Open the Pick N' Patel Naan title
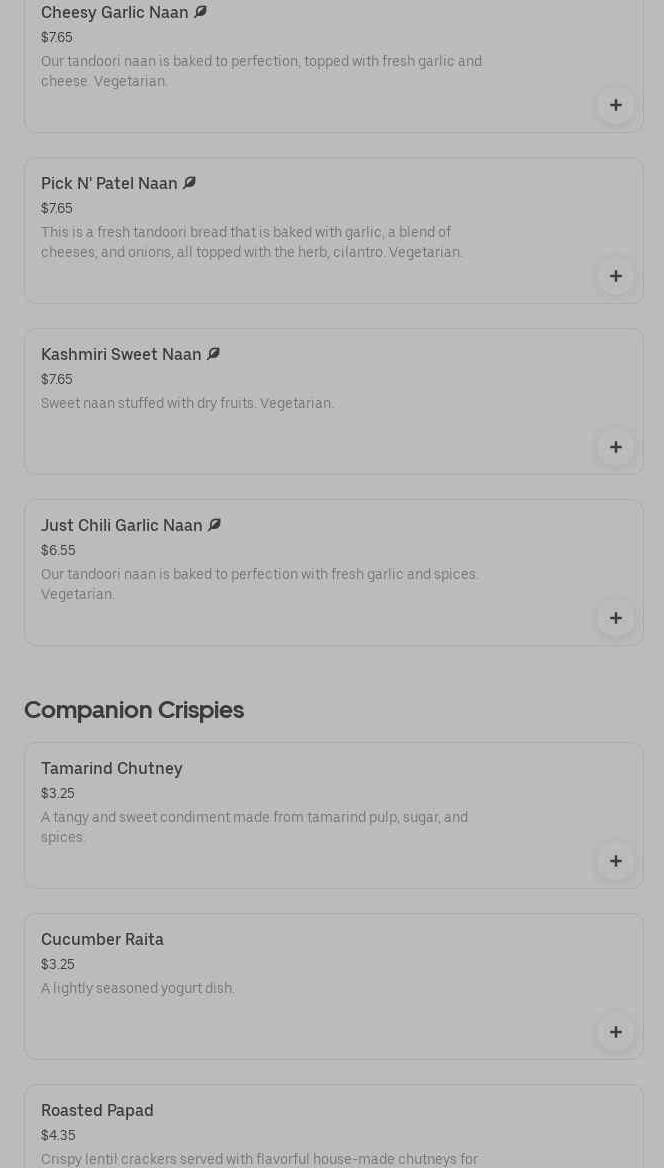The width and height of the screenshot is (664, 1168). [109, 184]
